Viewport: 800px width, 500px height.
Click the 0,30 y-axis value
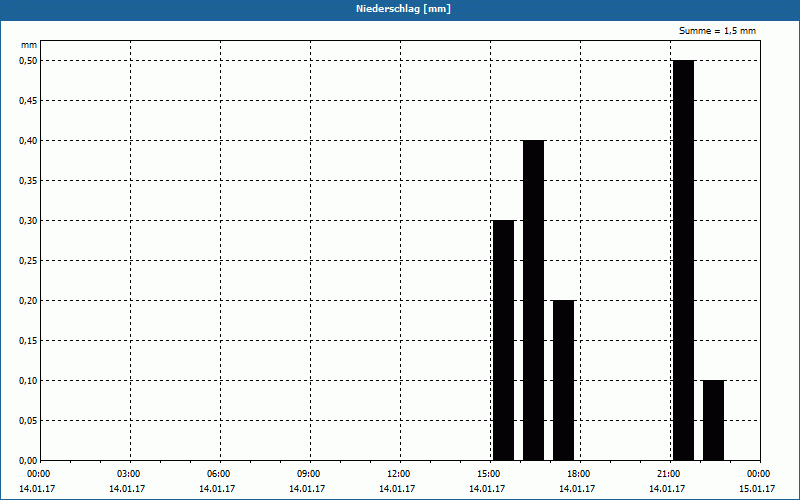coord(28,221)
